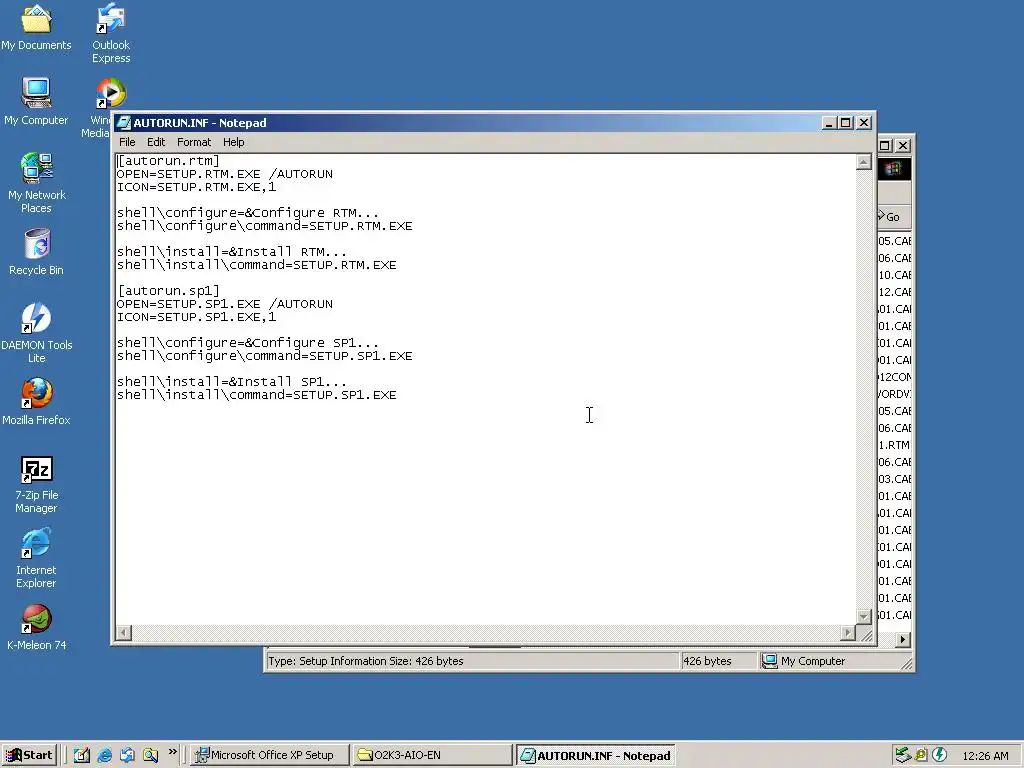Click the search folder quick launch icon
Screen dimensions: 1024x768
[x=151, y=755]
